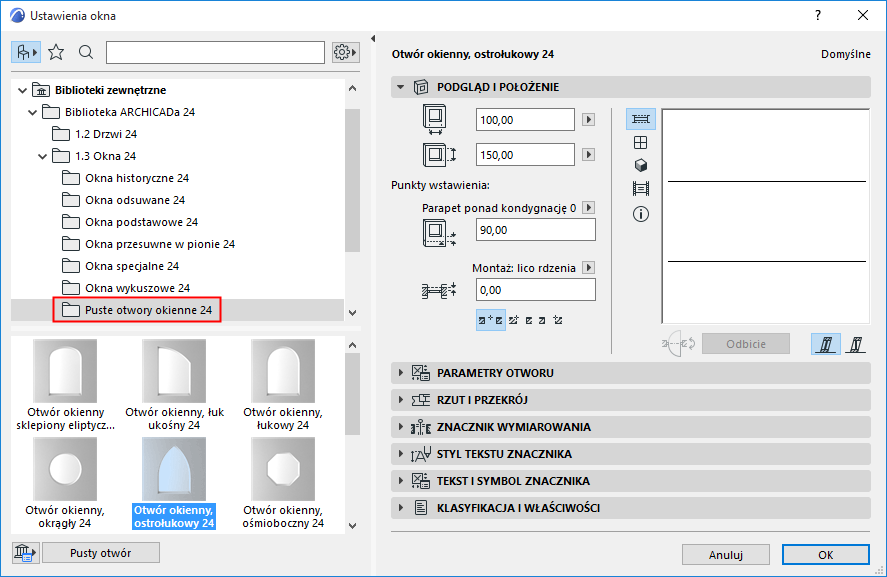The height and width of the screenshot is (577, 887).
Task: Click the reveal depth icon beside 0,00
Action: (x=440, y=291)
